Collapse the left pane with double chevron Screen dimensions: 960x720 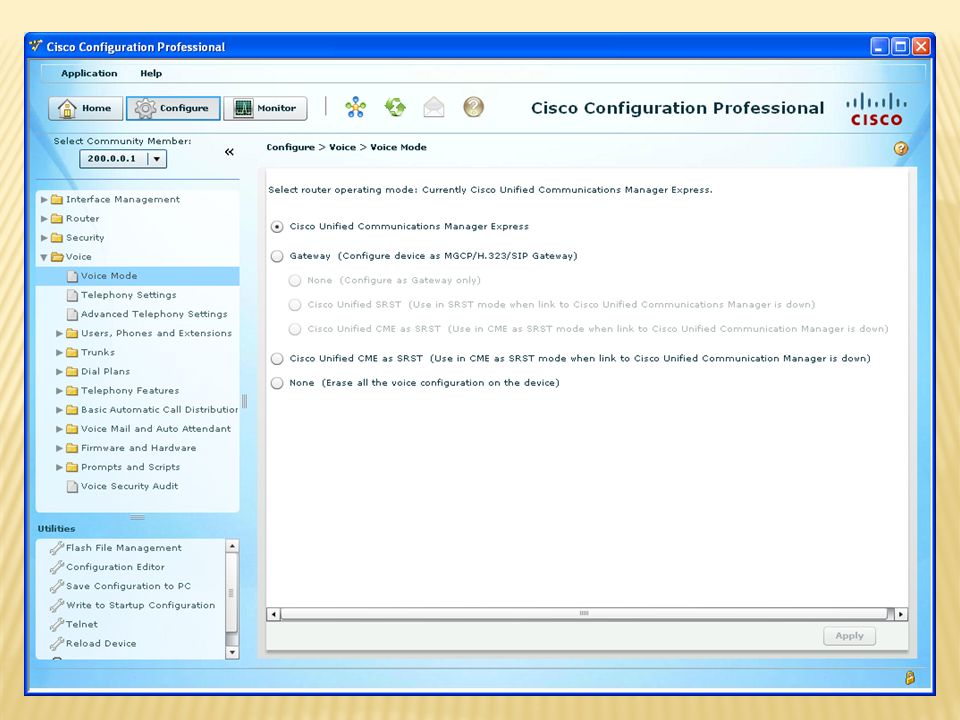pos(229,152)
